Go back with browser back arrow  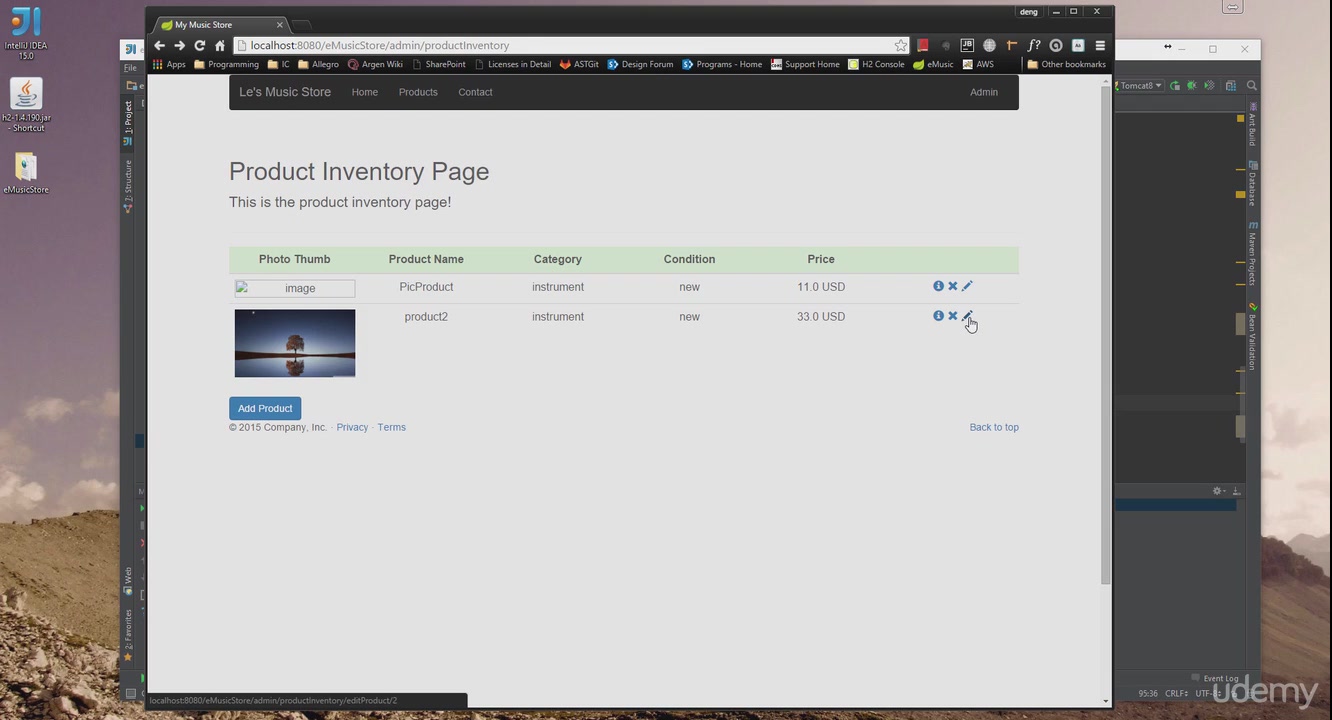click(x=159, y=45)
